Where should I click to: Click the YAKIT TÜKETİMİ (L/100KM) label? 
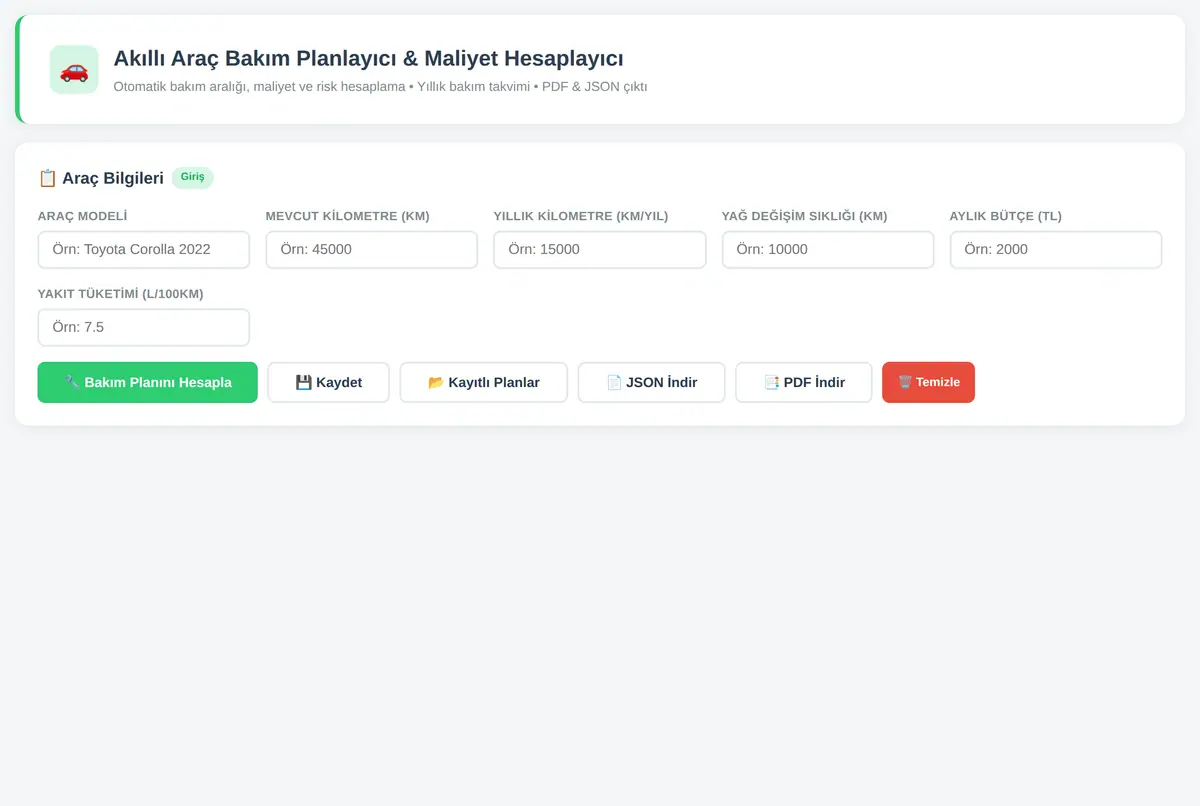pos(121,293)
